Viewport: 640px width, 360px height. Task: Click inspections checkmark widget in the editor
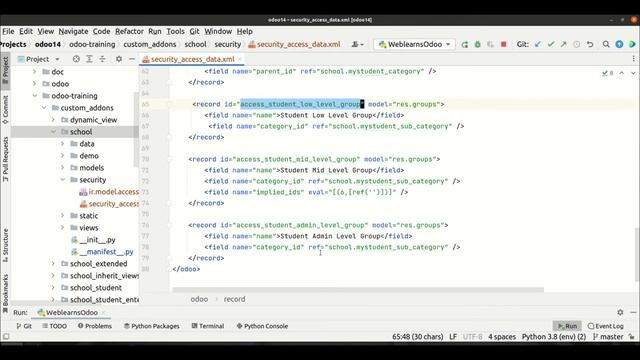click(x=608, y=73)
